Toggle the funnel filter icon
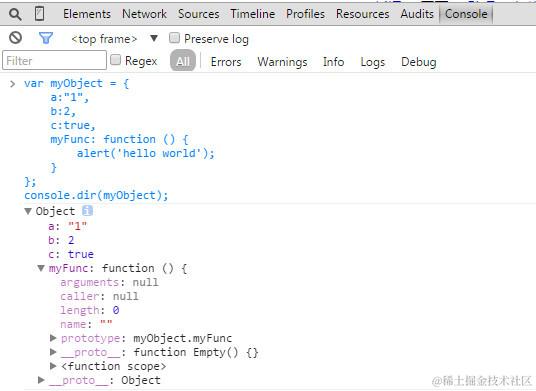The height and width of the screenshot is (391, 536). tap(46, 38)
